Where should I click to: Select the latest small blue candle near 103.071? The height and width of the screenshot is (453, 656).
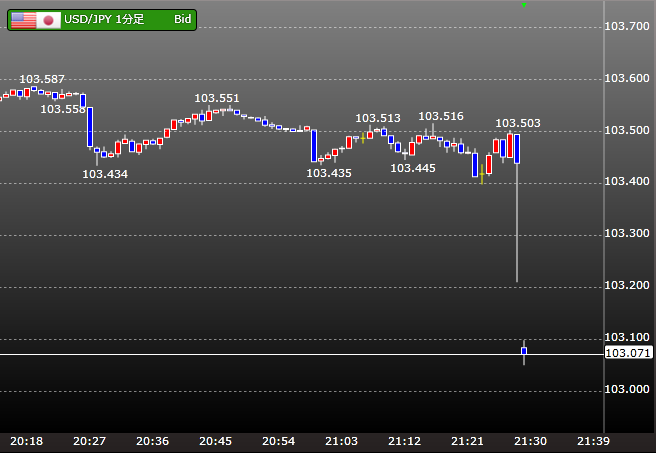point(524,351)
